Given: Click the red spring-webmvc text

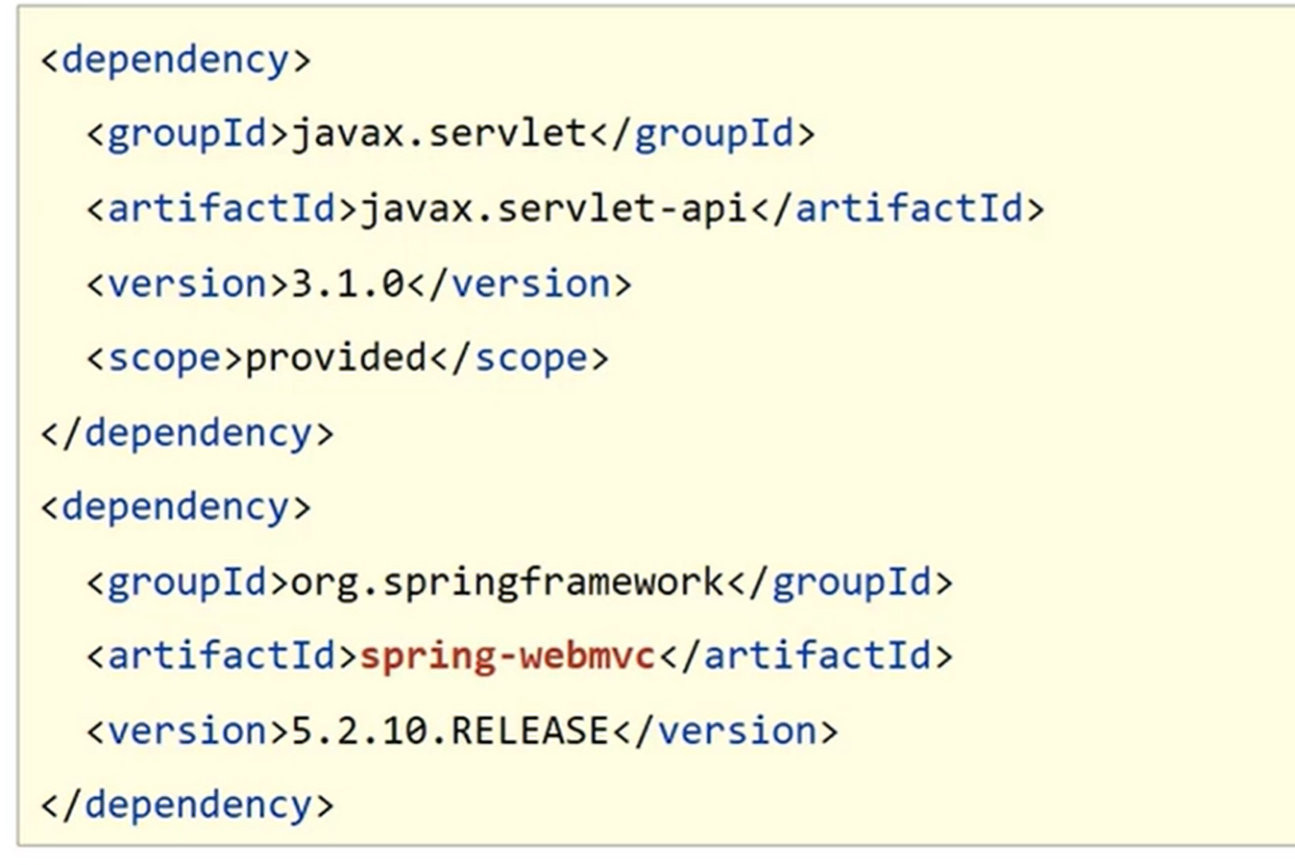Looking at the screenshot, I should coord(507,656).
